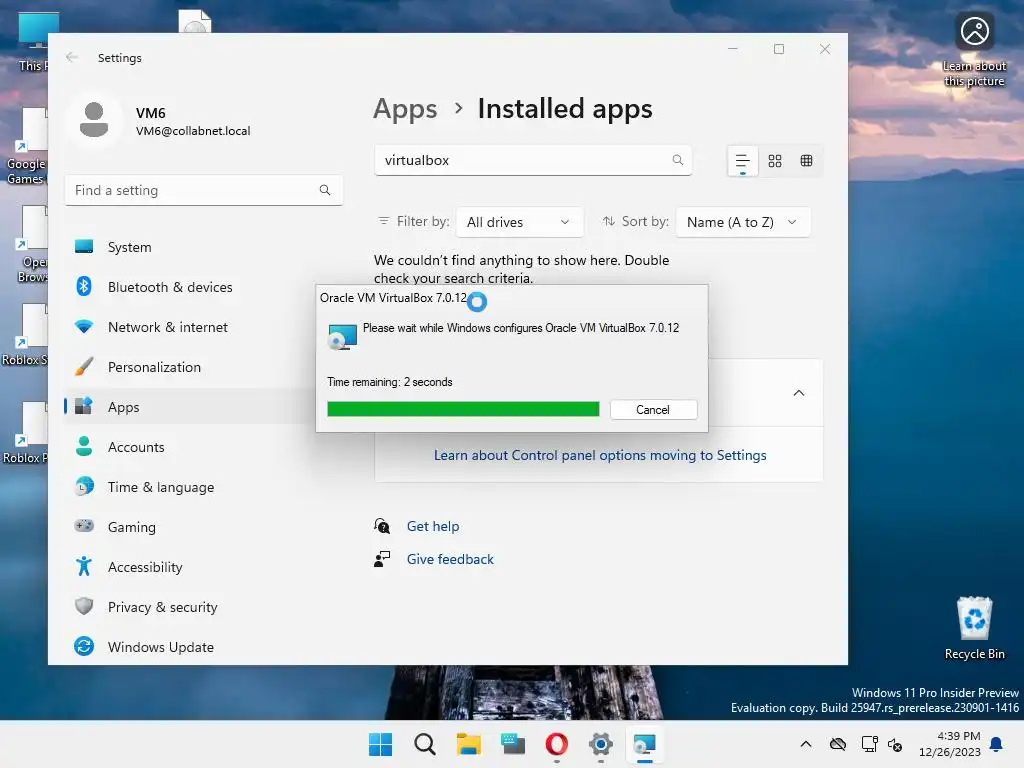Click the Get help link
Image resolution: width=1024 pixels, height=768 pixels.
[432, 526]
